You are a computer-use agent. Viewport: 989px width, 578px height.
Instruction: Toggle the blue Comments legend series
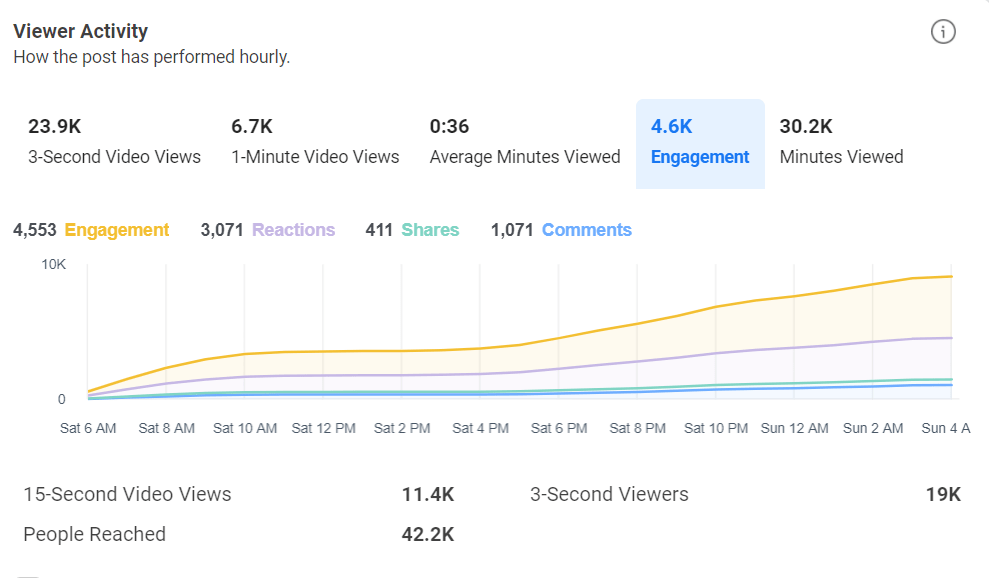tap(586, 230)
